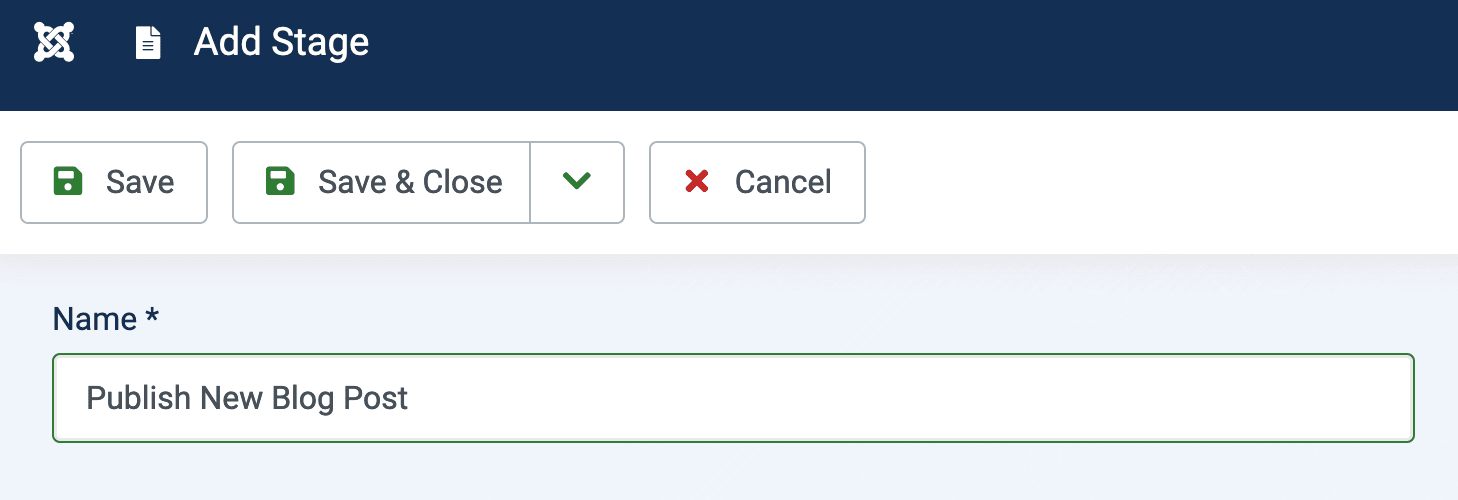Click the red X icon on Cancel
Screen dimensions: 1458x500
[x=697, y=181]
